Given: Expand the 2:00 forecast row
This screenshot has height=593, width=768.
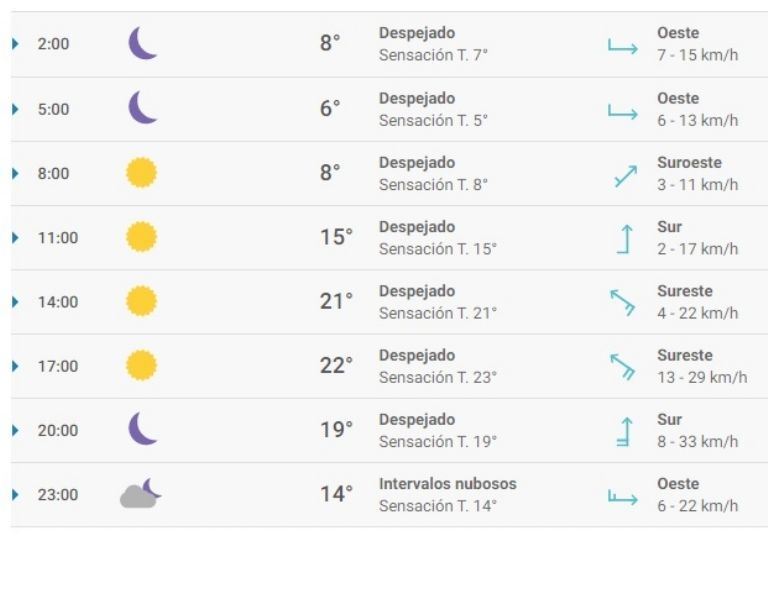Looking at the screenshot, I should point(15,44).
